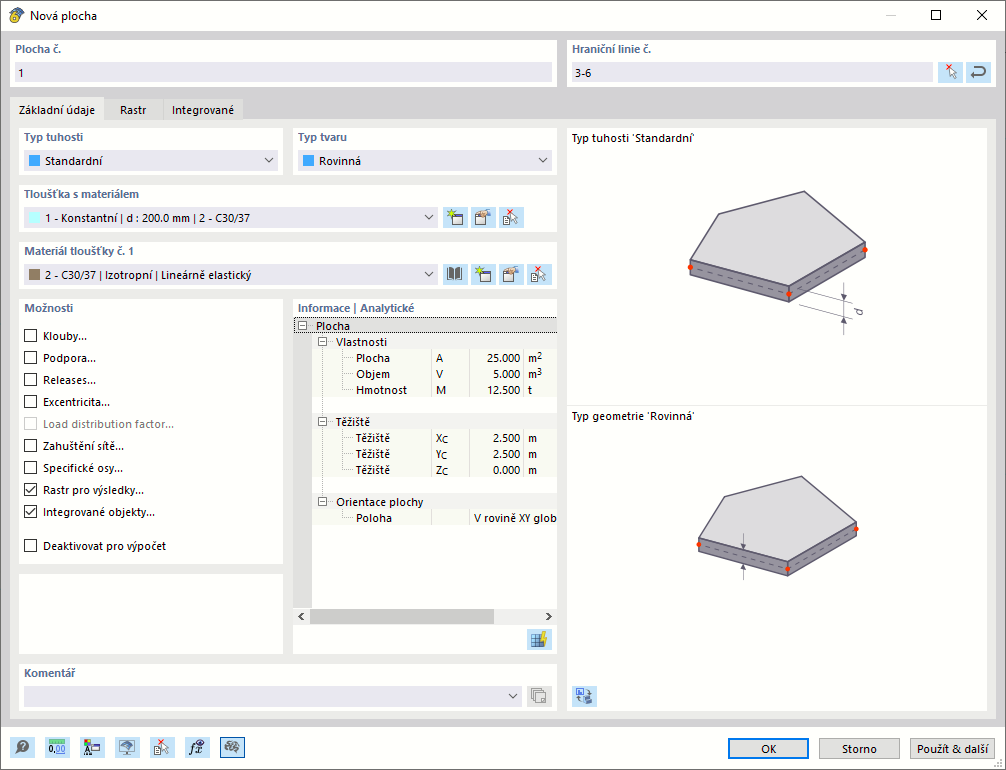Open material library book icon
Screen dimensions: 1006x770
[x=456, y=275]
